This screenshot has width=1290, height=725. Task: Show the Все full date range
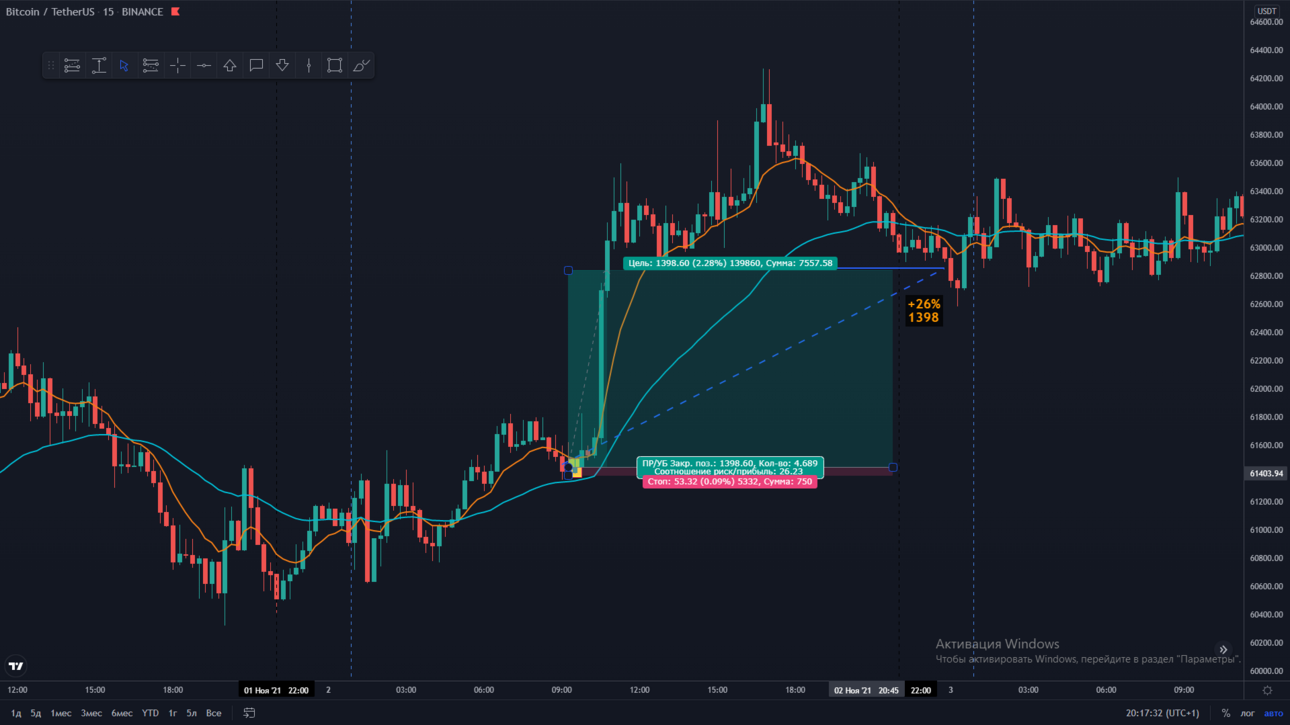213,713
